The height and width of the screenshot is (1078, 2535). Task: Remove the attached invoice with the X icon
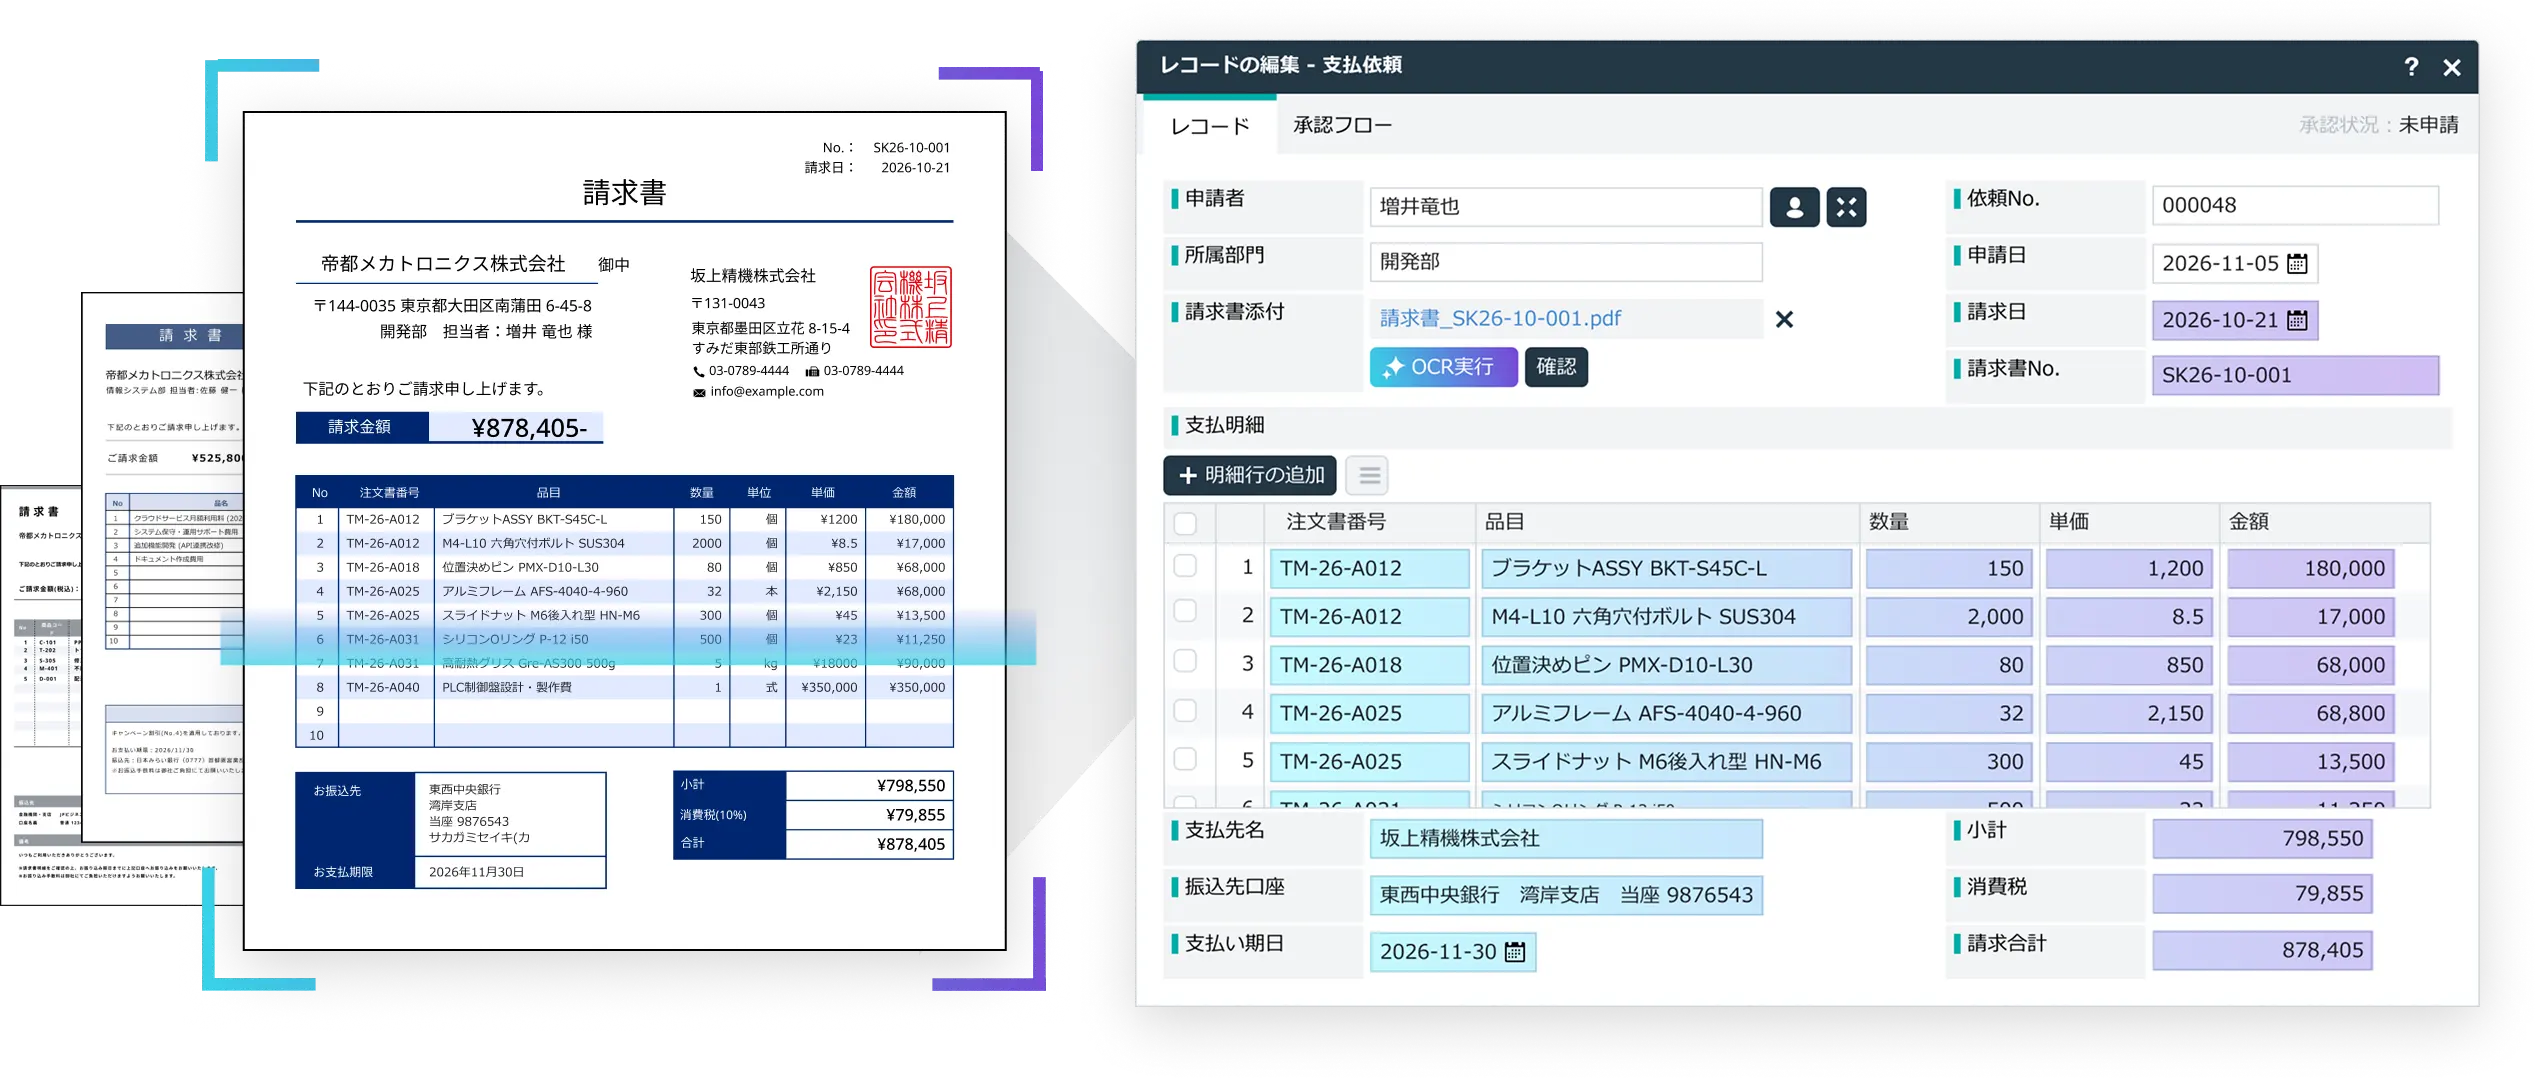(x=1786, y=319)
